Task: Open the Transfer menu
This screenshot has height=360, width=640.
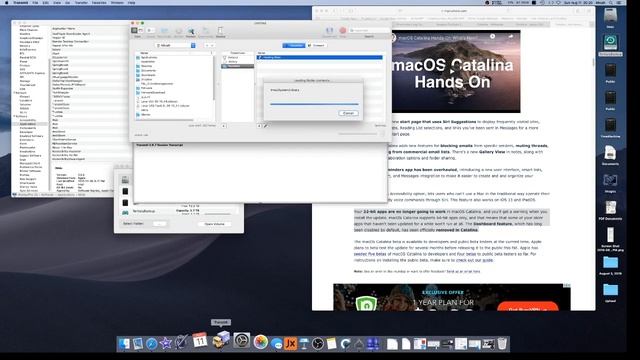Action: [x=81, y=2]
